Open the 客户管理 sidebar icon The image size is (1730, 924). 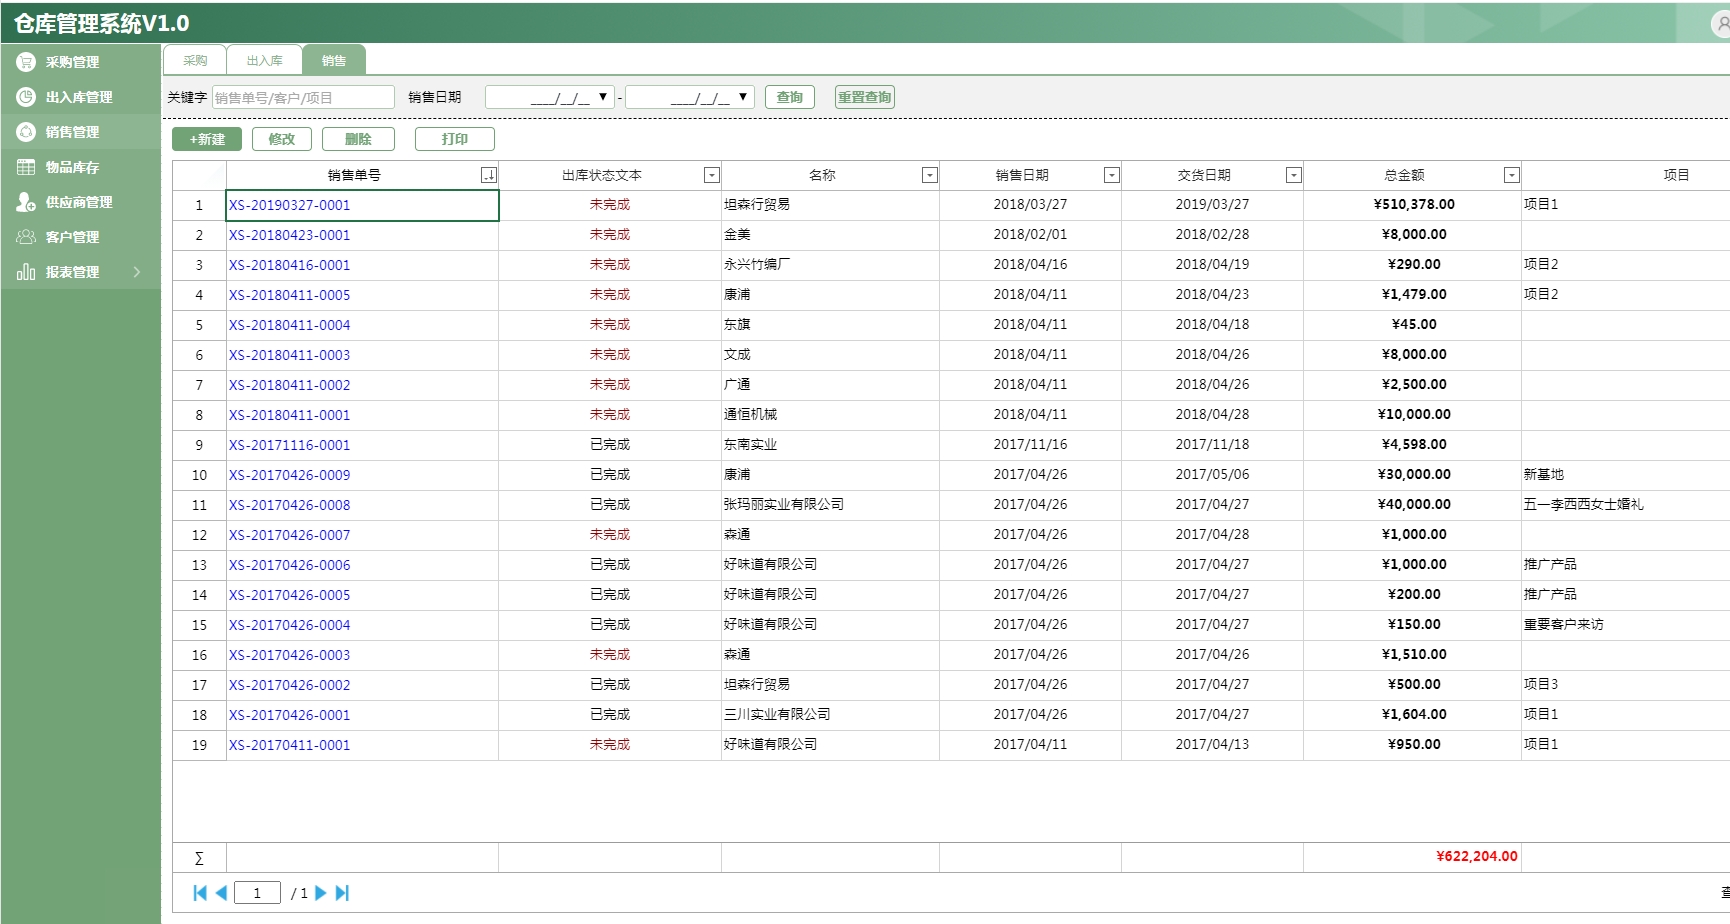pos(26,237)
